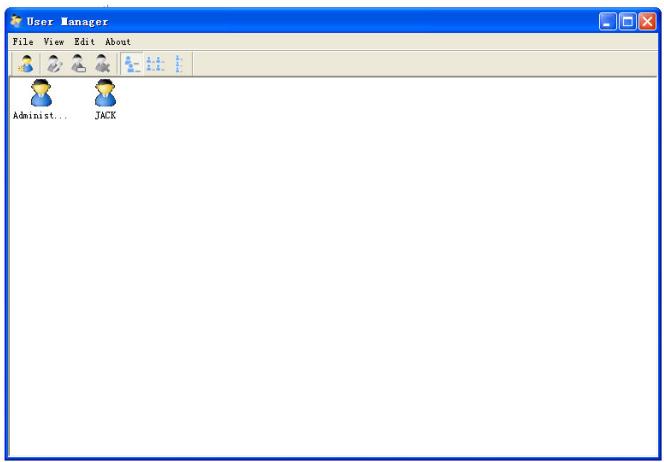Viewport: 664px width, 462px height.
Task: Click the JACK user name label
Action: [105, 115]
